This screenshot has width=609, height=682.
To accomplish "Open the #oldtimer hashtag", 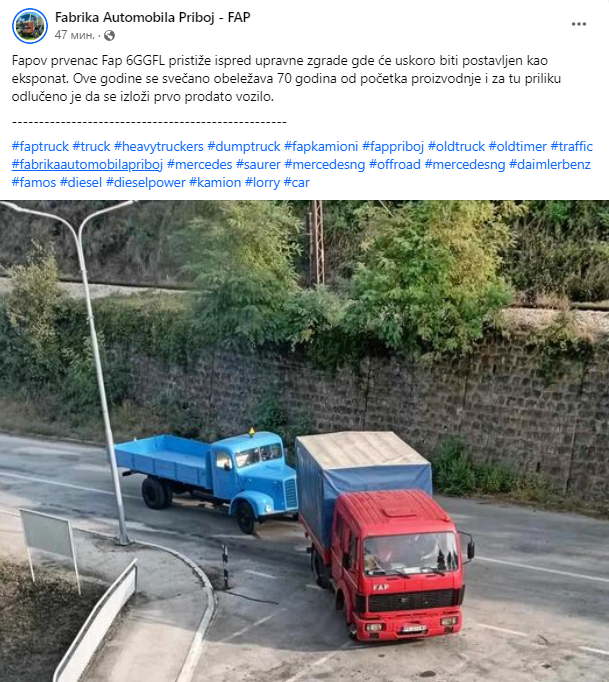I will pos(517,147).
